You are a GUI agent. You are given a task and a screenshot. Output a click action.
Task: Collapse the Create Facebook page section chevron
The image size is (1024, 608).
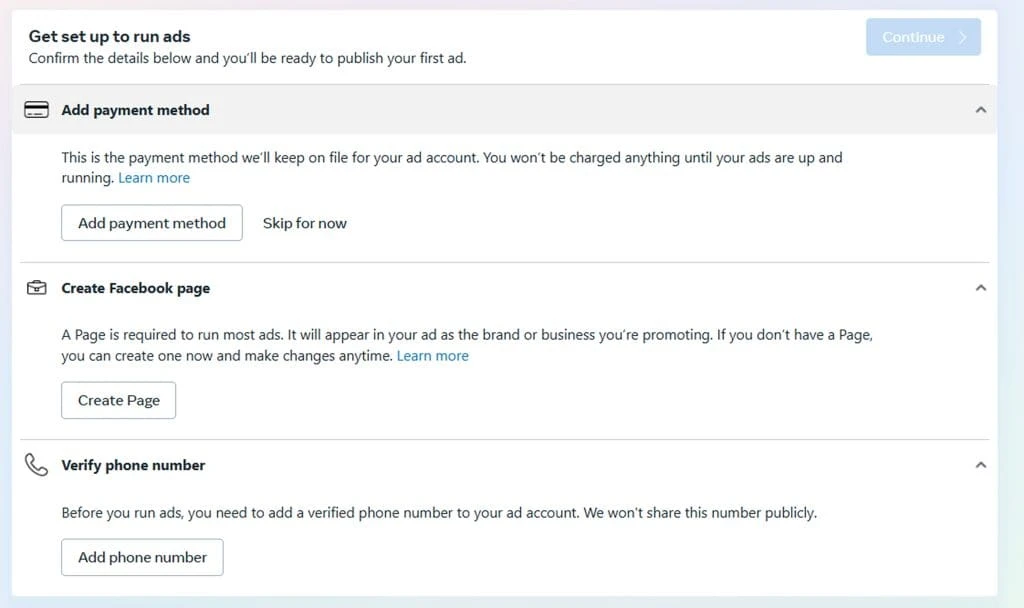980,287
